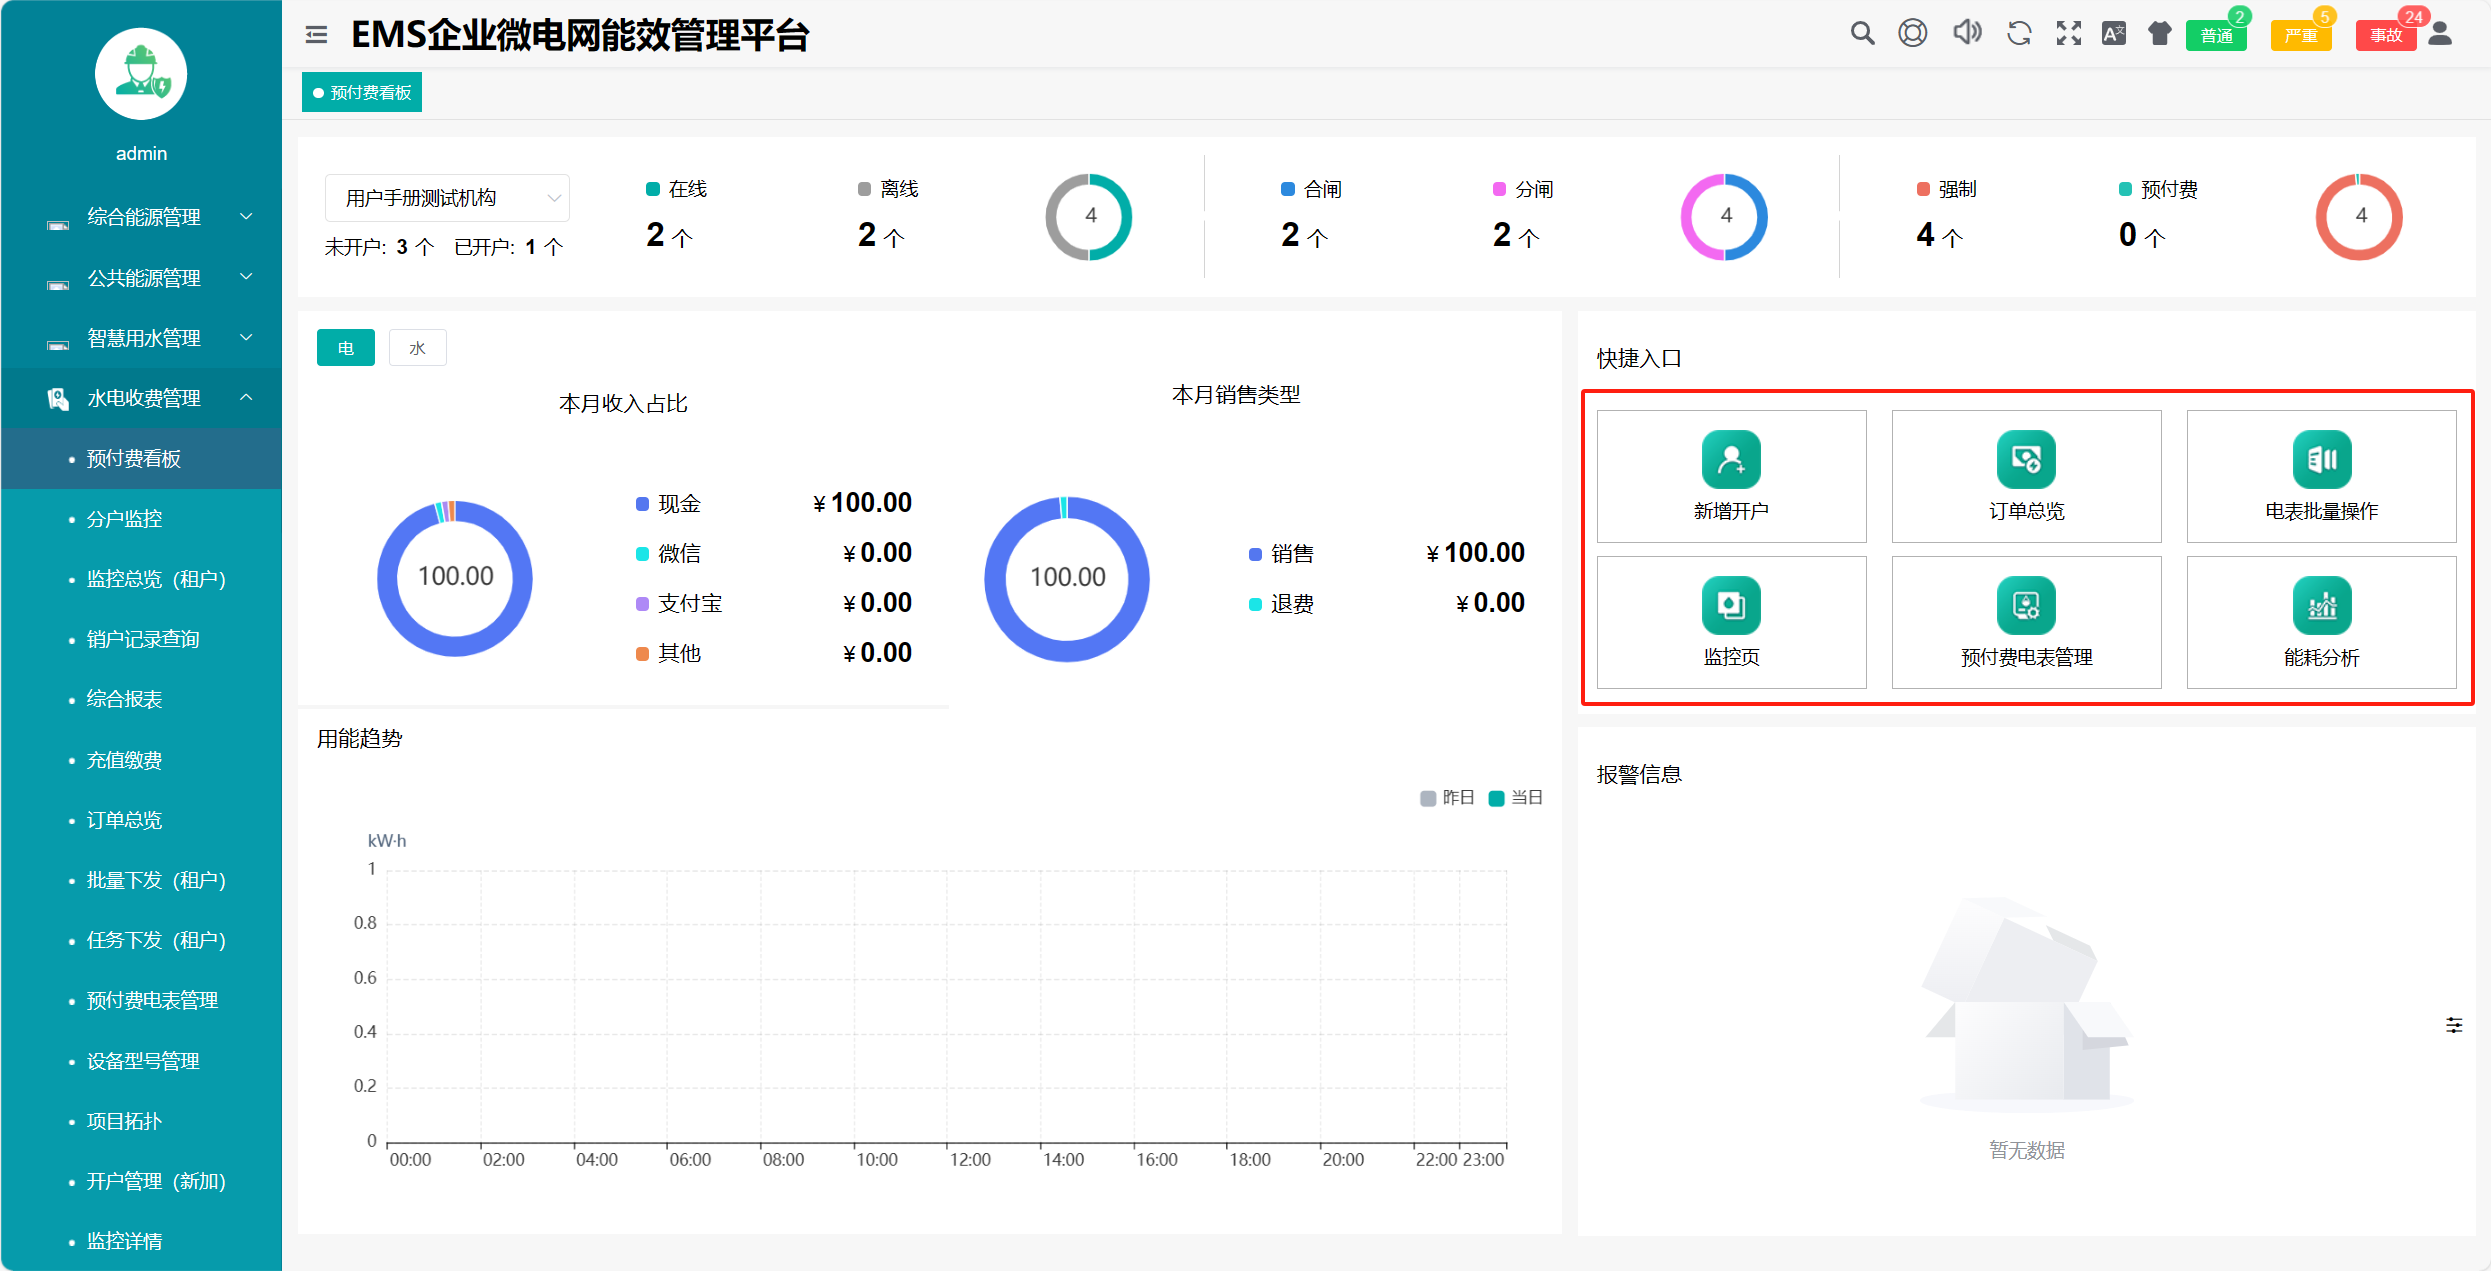
Task: Switch chart view to 水
Action: point(417,348)
